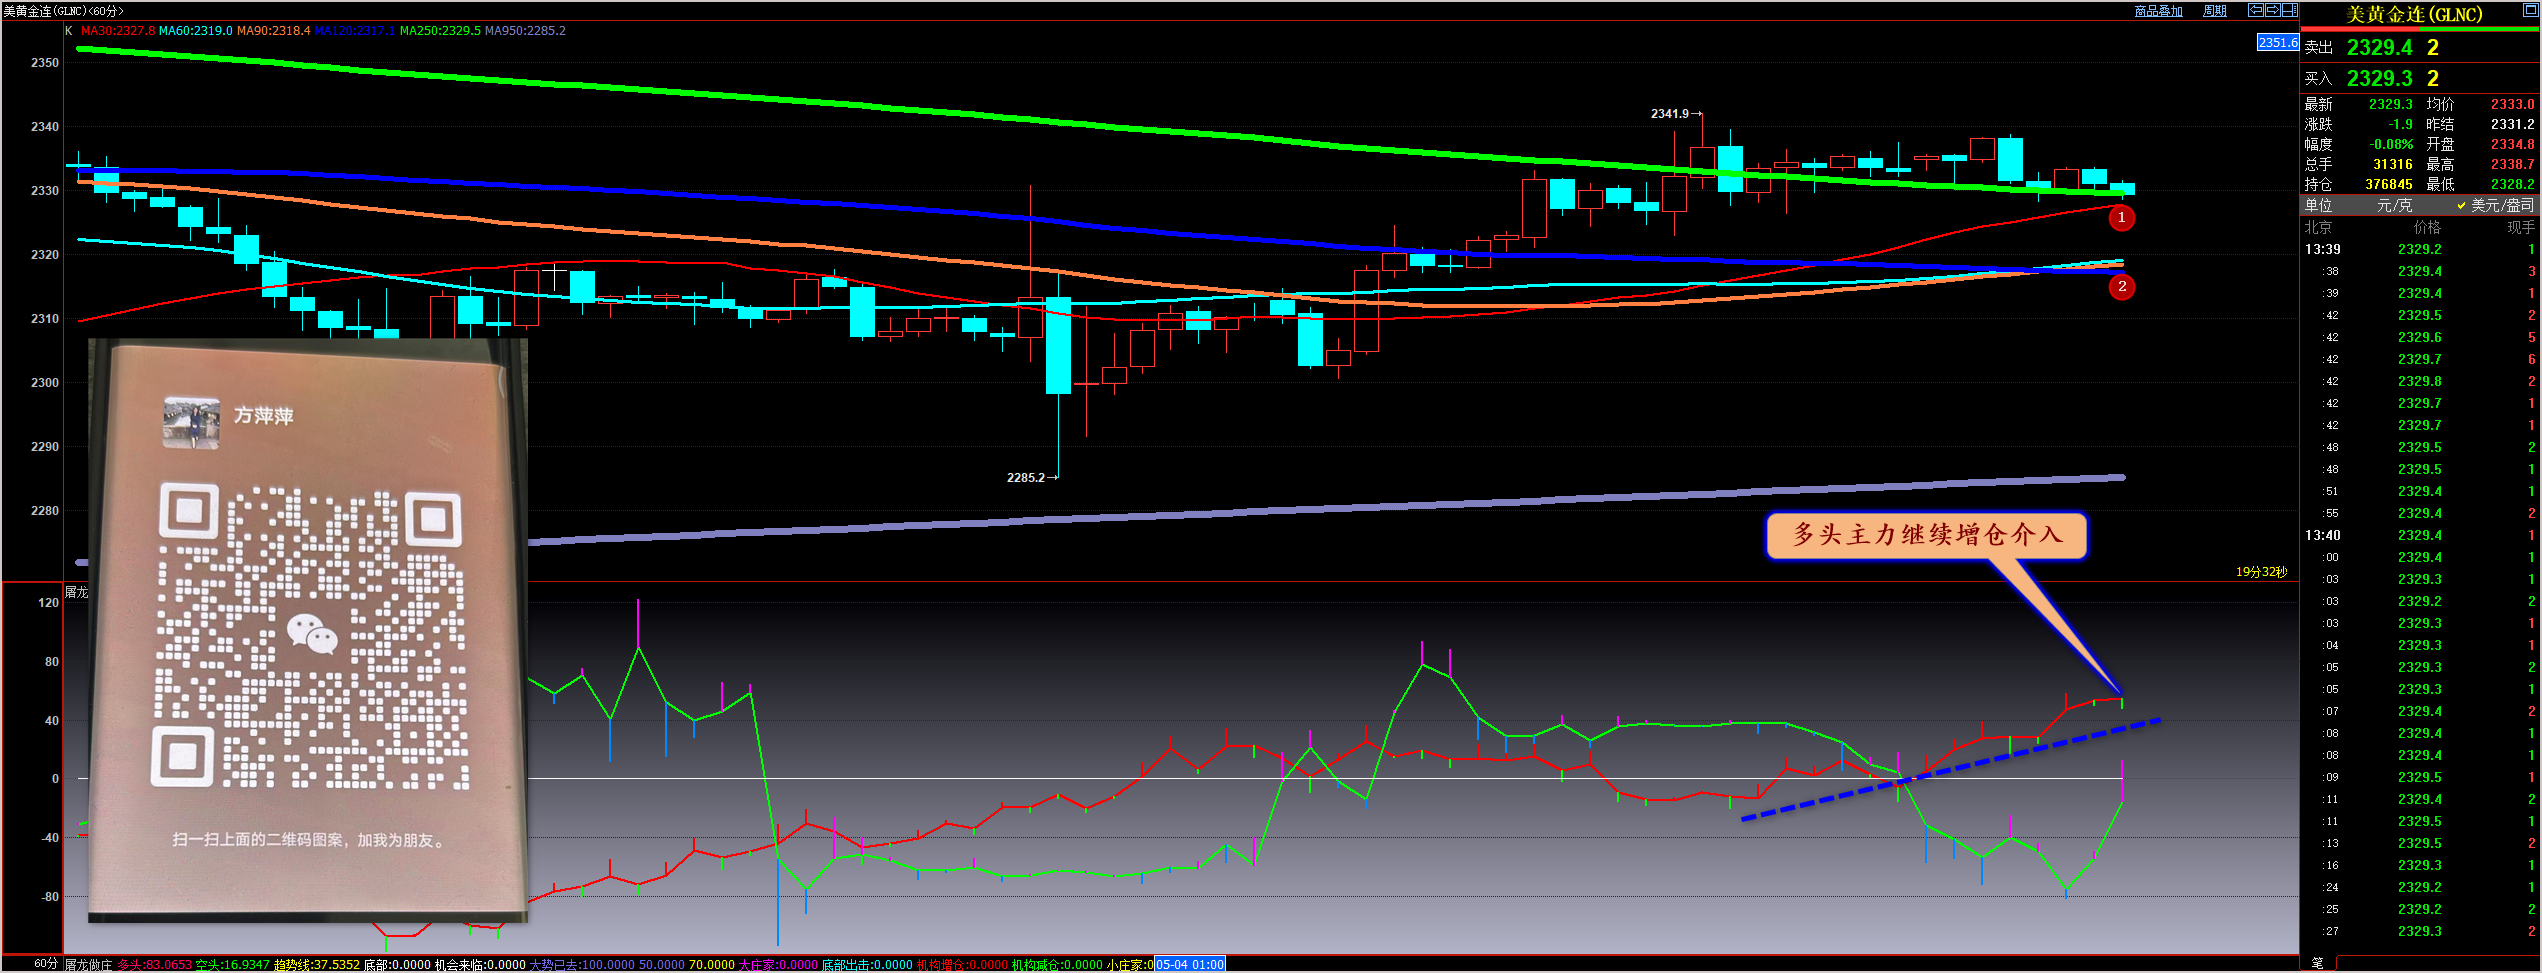The width and height of the screenshot is (2542, 973).
Task: Maximize the quote panel using corner icon
Action: pyautogui.click(x=2531, y=10)
